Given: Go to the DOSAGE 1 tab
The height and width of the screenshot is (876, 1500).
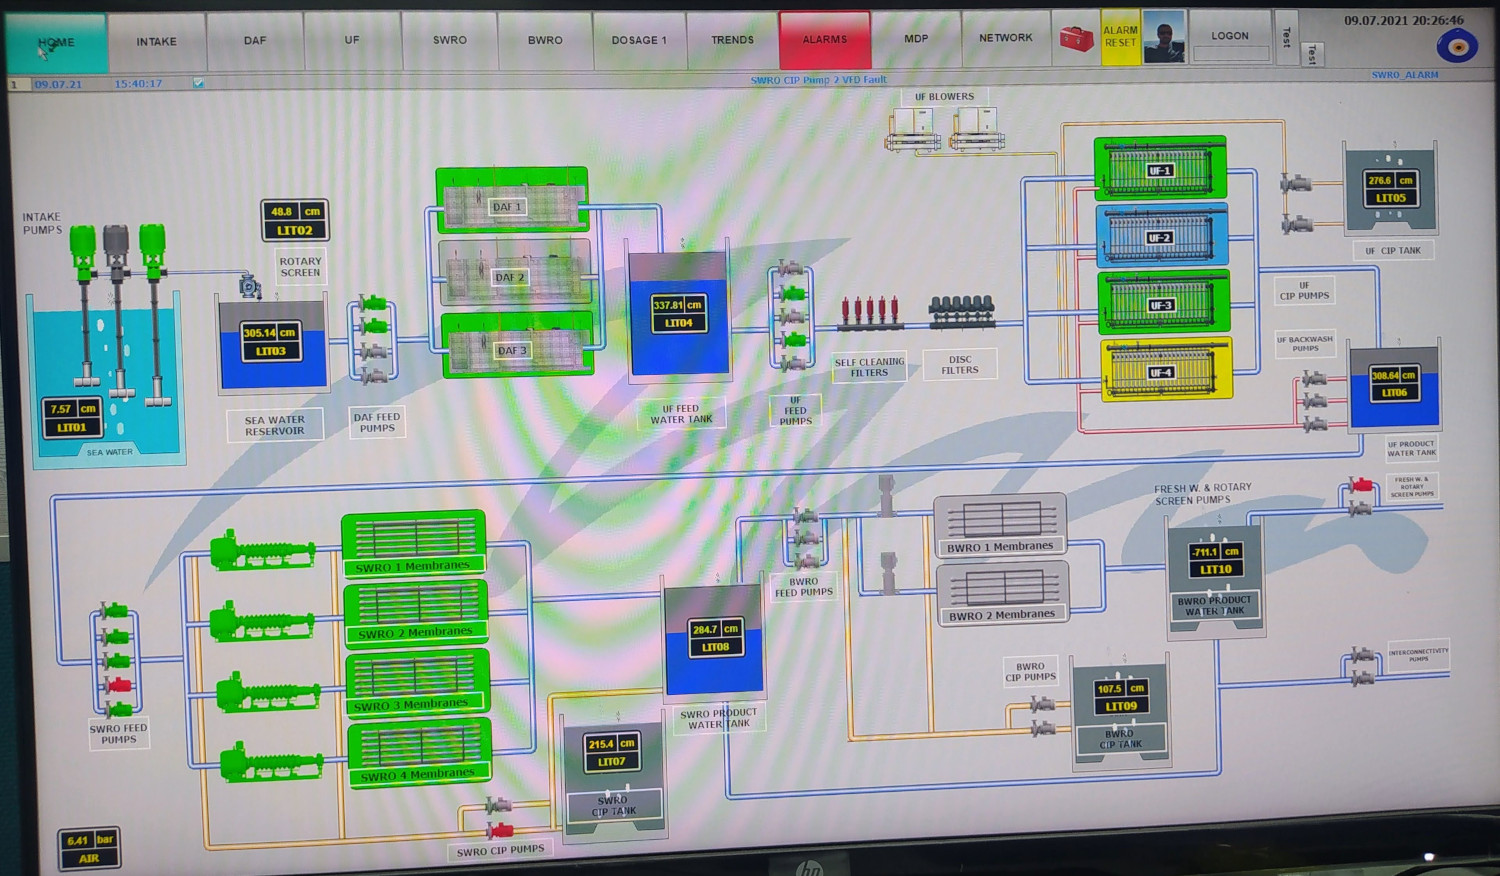Looking at the screenshot, I should (x=638, y=40).
